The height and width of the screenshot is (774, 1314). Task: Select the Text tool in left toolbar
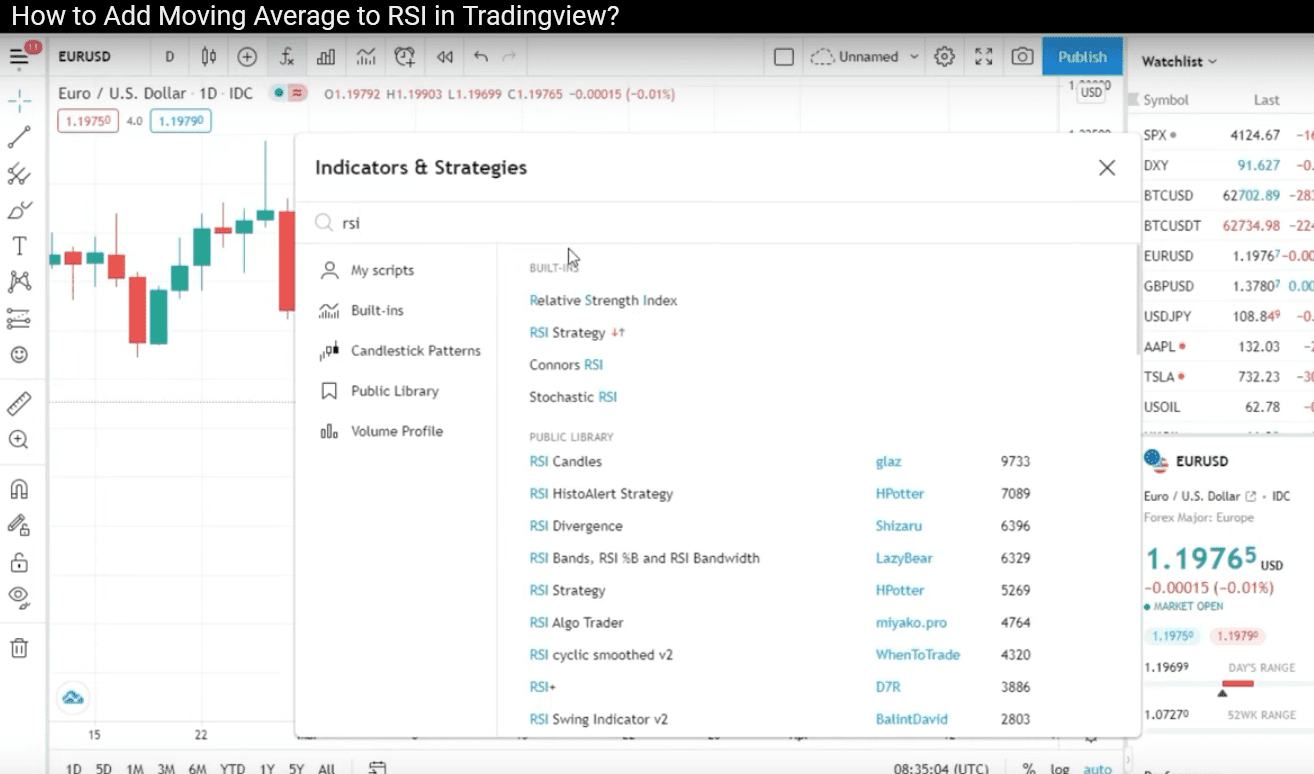coord(19,246)
